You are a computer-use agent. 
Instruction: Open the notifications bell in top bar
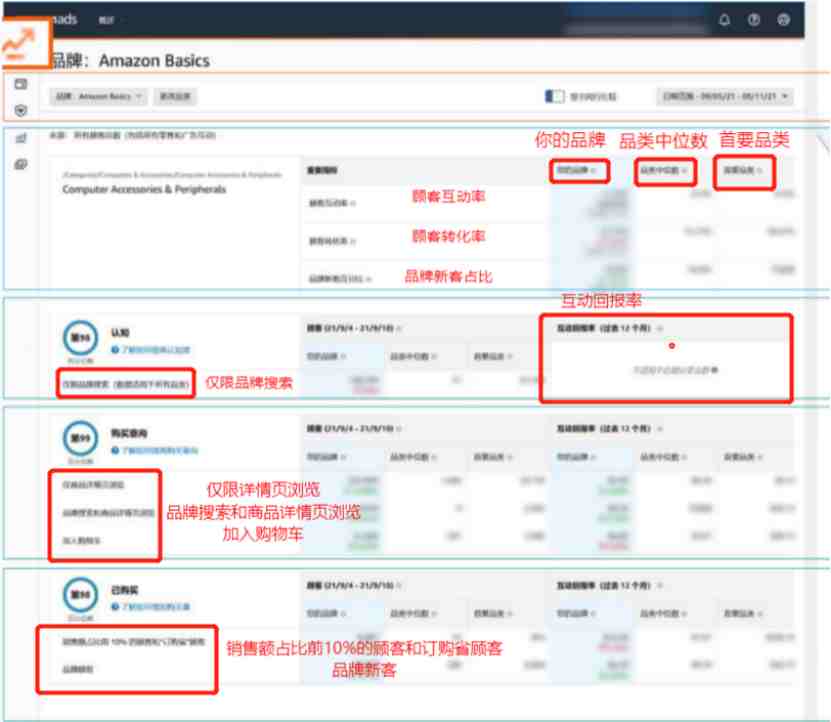click(724, 20)
